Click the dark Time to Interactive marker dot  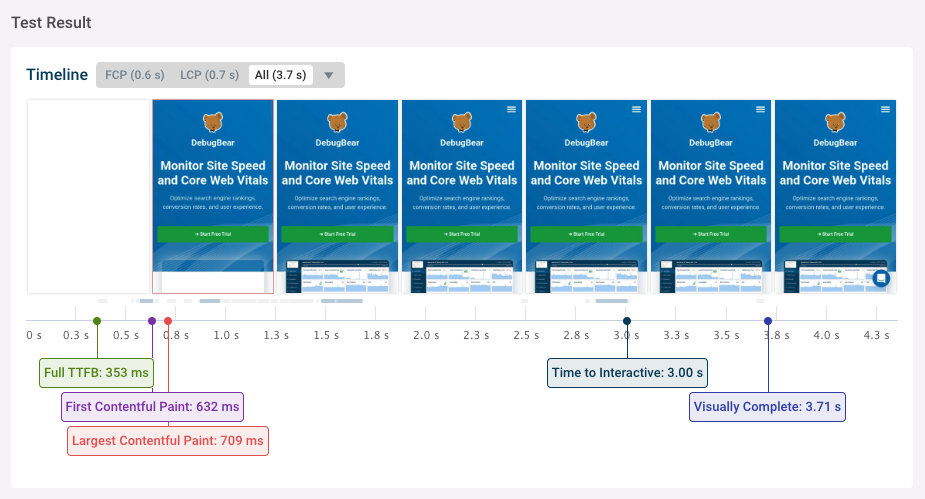(627, 321)
